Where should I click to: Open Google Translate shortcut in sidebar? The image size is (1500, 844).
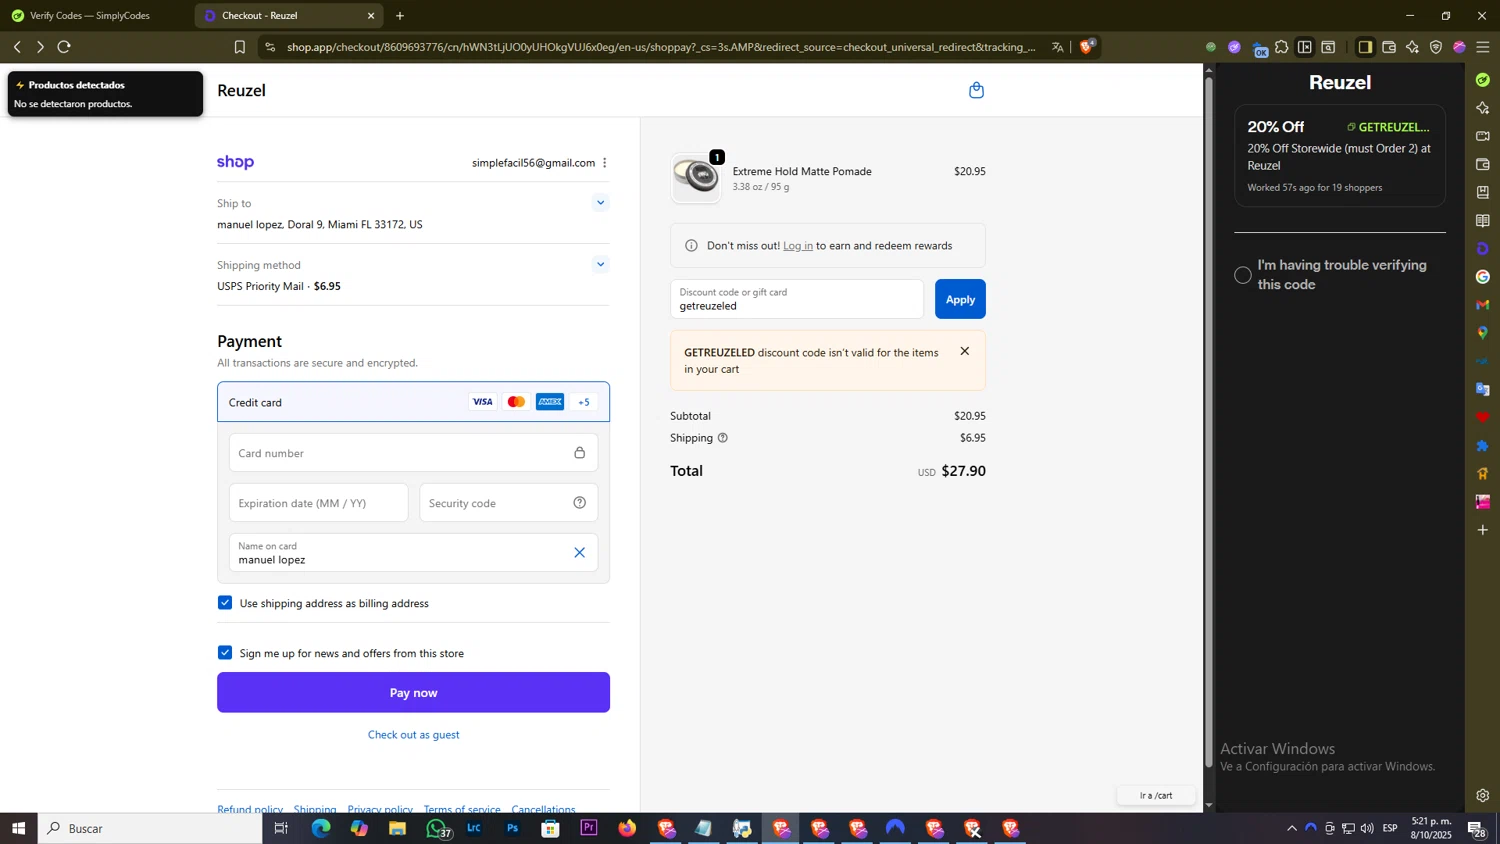pyautogui.click(x=1483, y=389)
